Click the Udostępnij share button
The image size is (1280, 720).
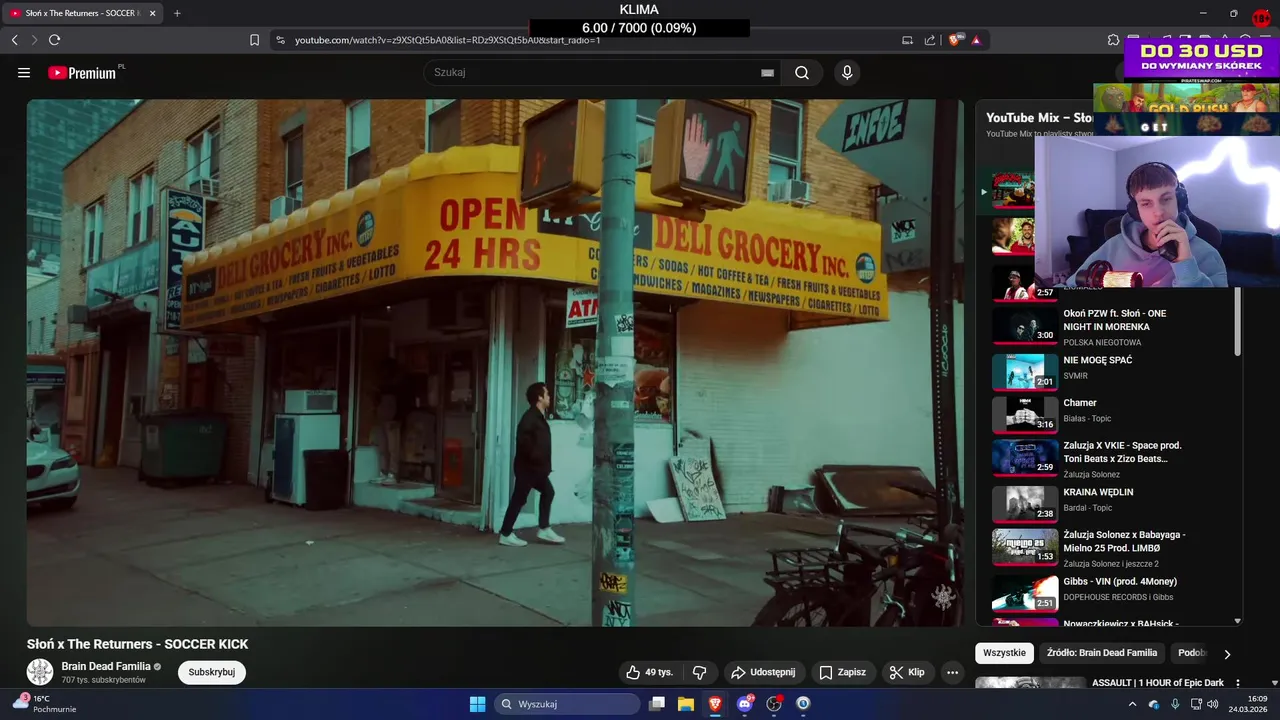763,672
